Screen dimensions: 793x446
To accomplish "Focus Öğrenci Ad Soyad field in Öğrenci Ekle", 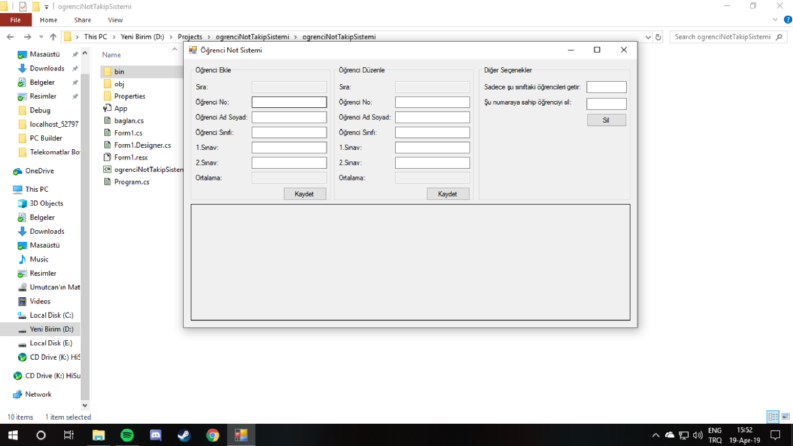I will click(x=289, y=117).
